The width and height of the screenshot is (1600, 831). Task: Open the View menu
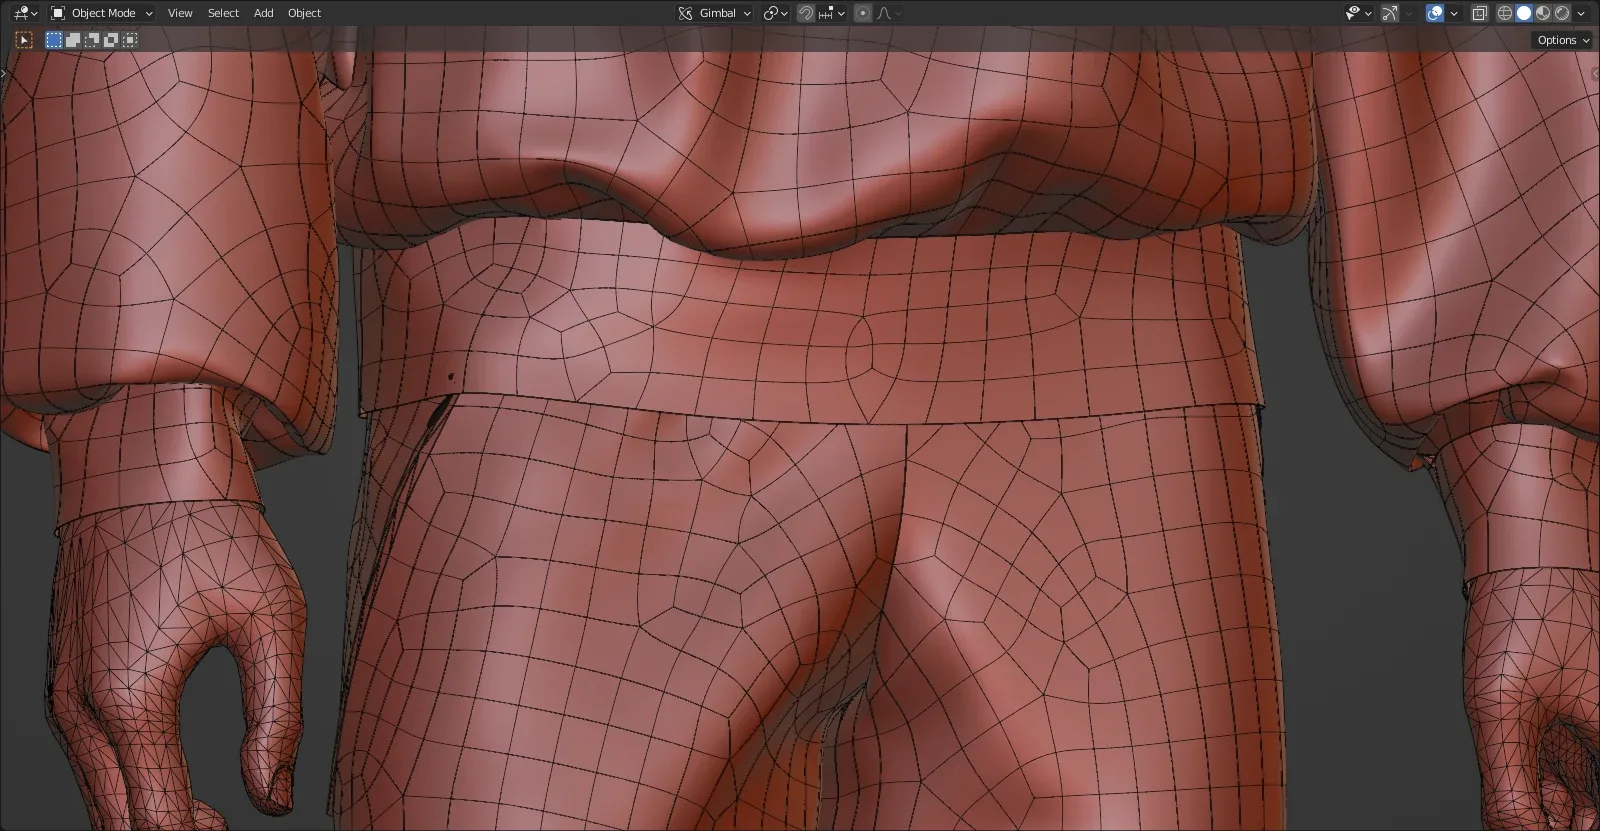(x=180, y=13)
